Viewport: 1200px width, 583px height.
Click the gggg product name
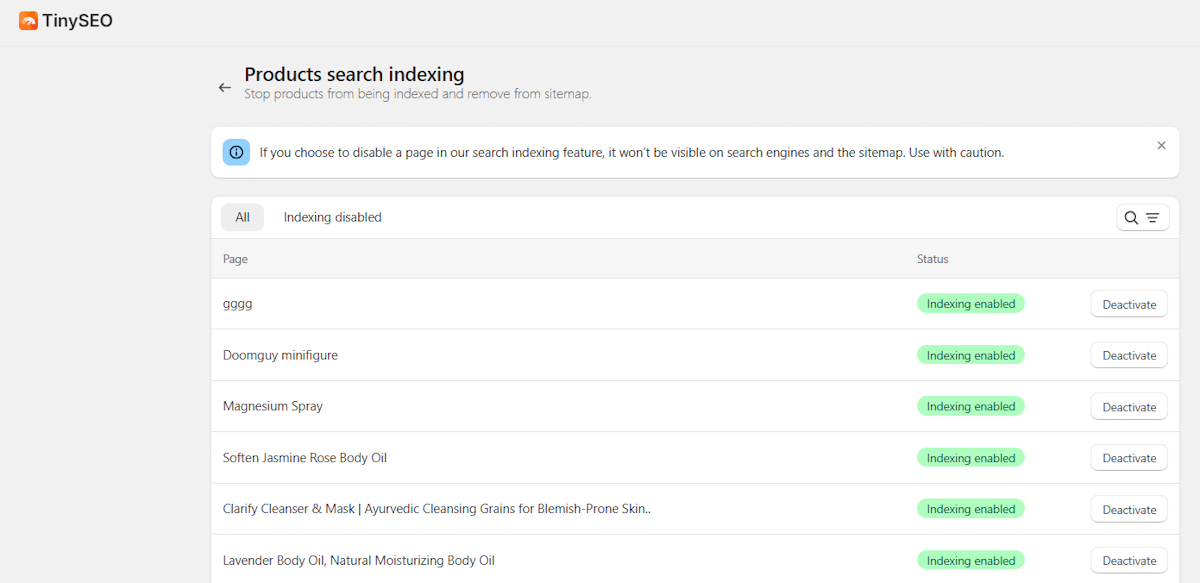238,304
